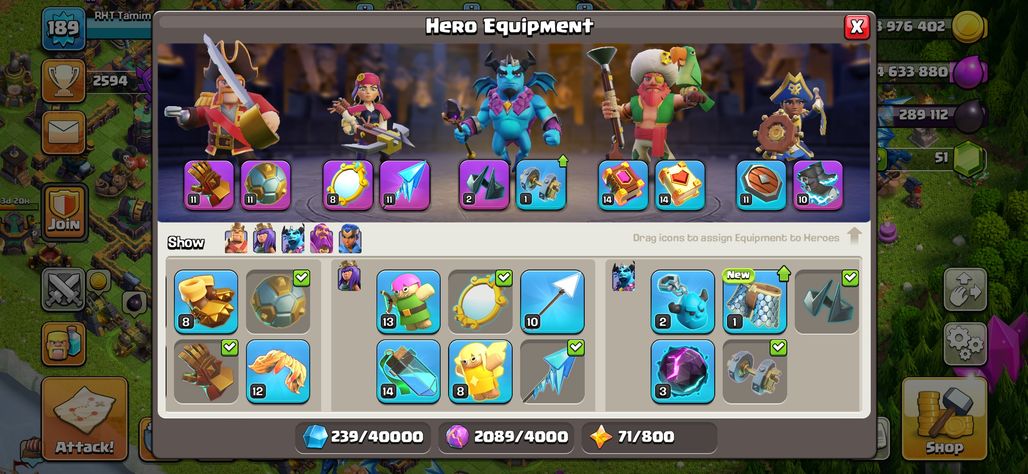Toggle the equipped Frozen Arrow in inventory

(551, 370)
